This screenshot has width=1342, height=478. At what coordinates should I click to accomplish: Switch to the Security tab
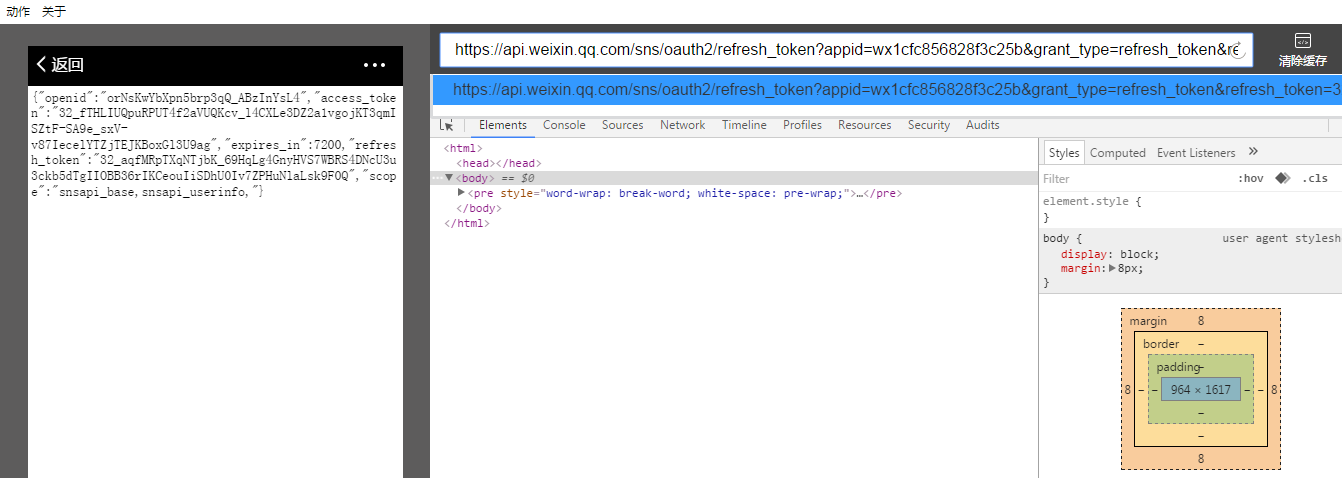click(x=928, y=125)
